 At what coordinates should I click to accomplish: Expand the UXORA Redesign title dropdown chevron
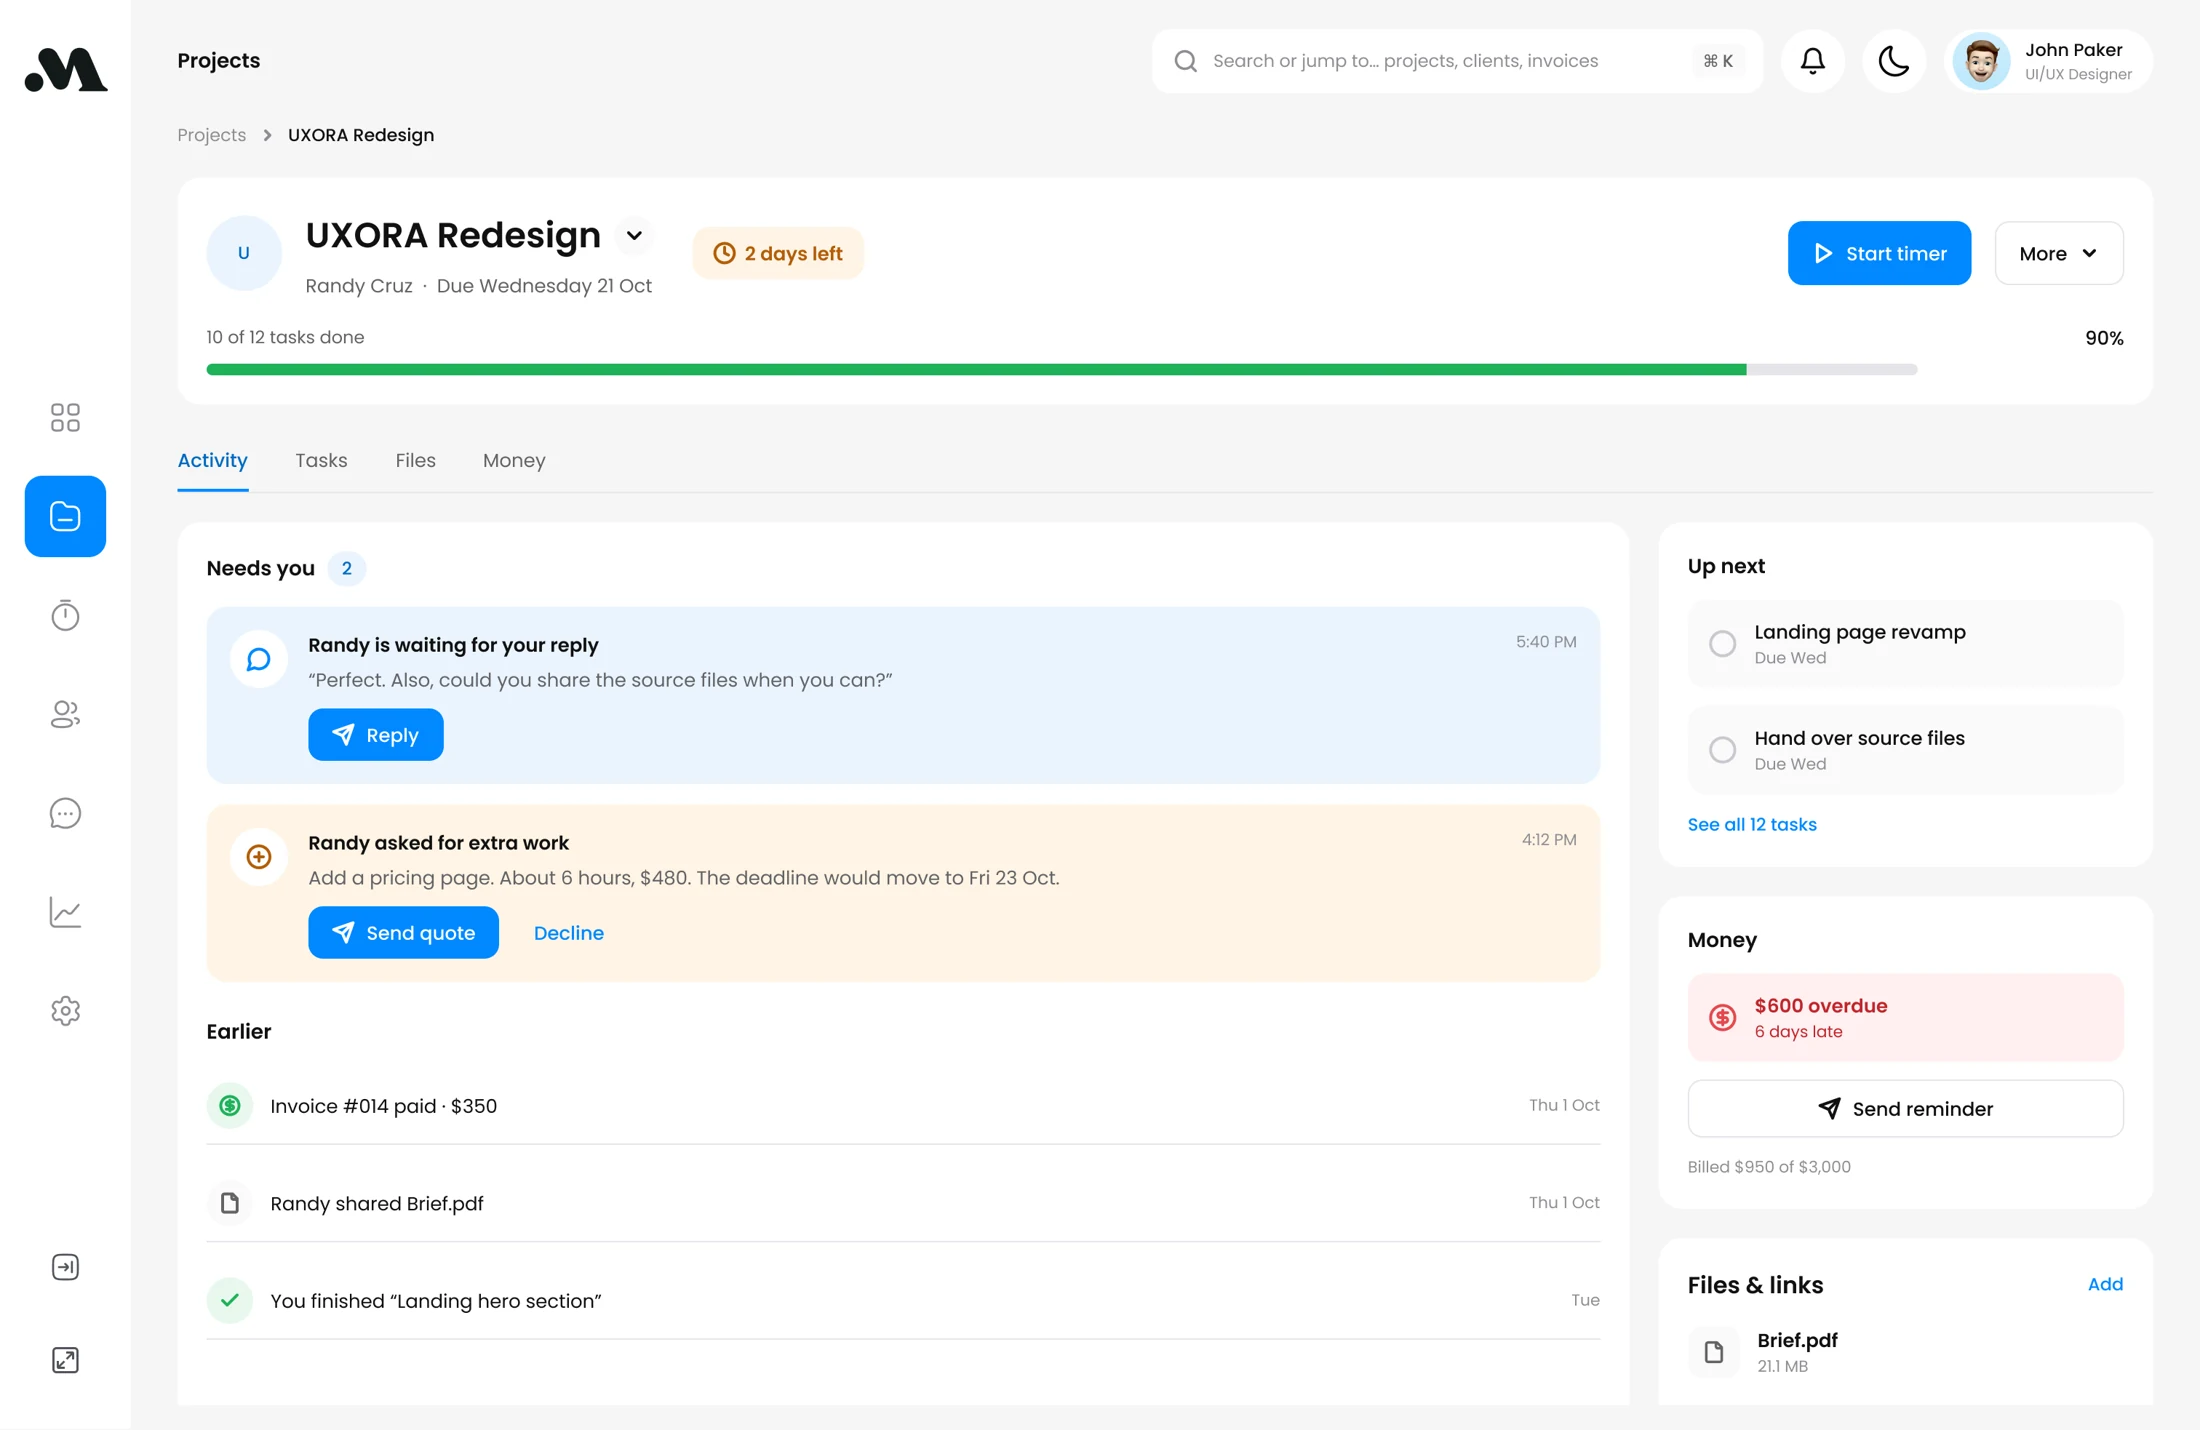(634, 236)
